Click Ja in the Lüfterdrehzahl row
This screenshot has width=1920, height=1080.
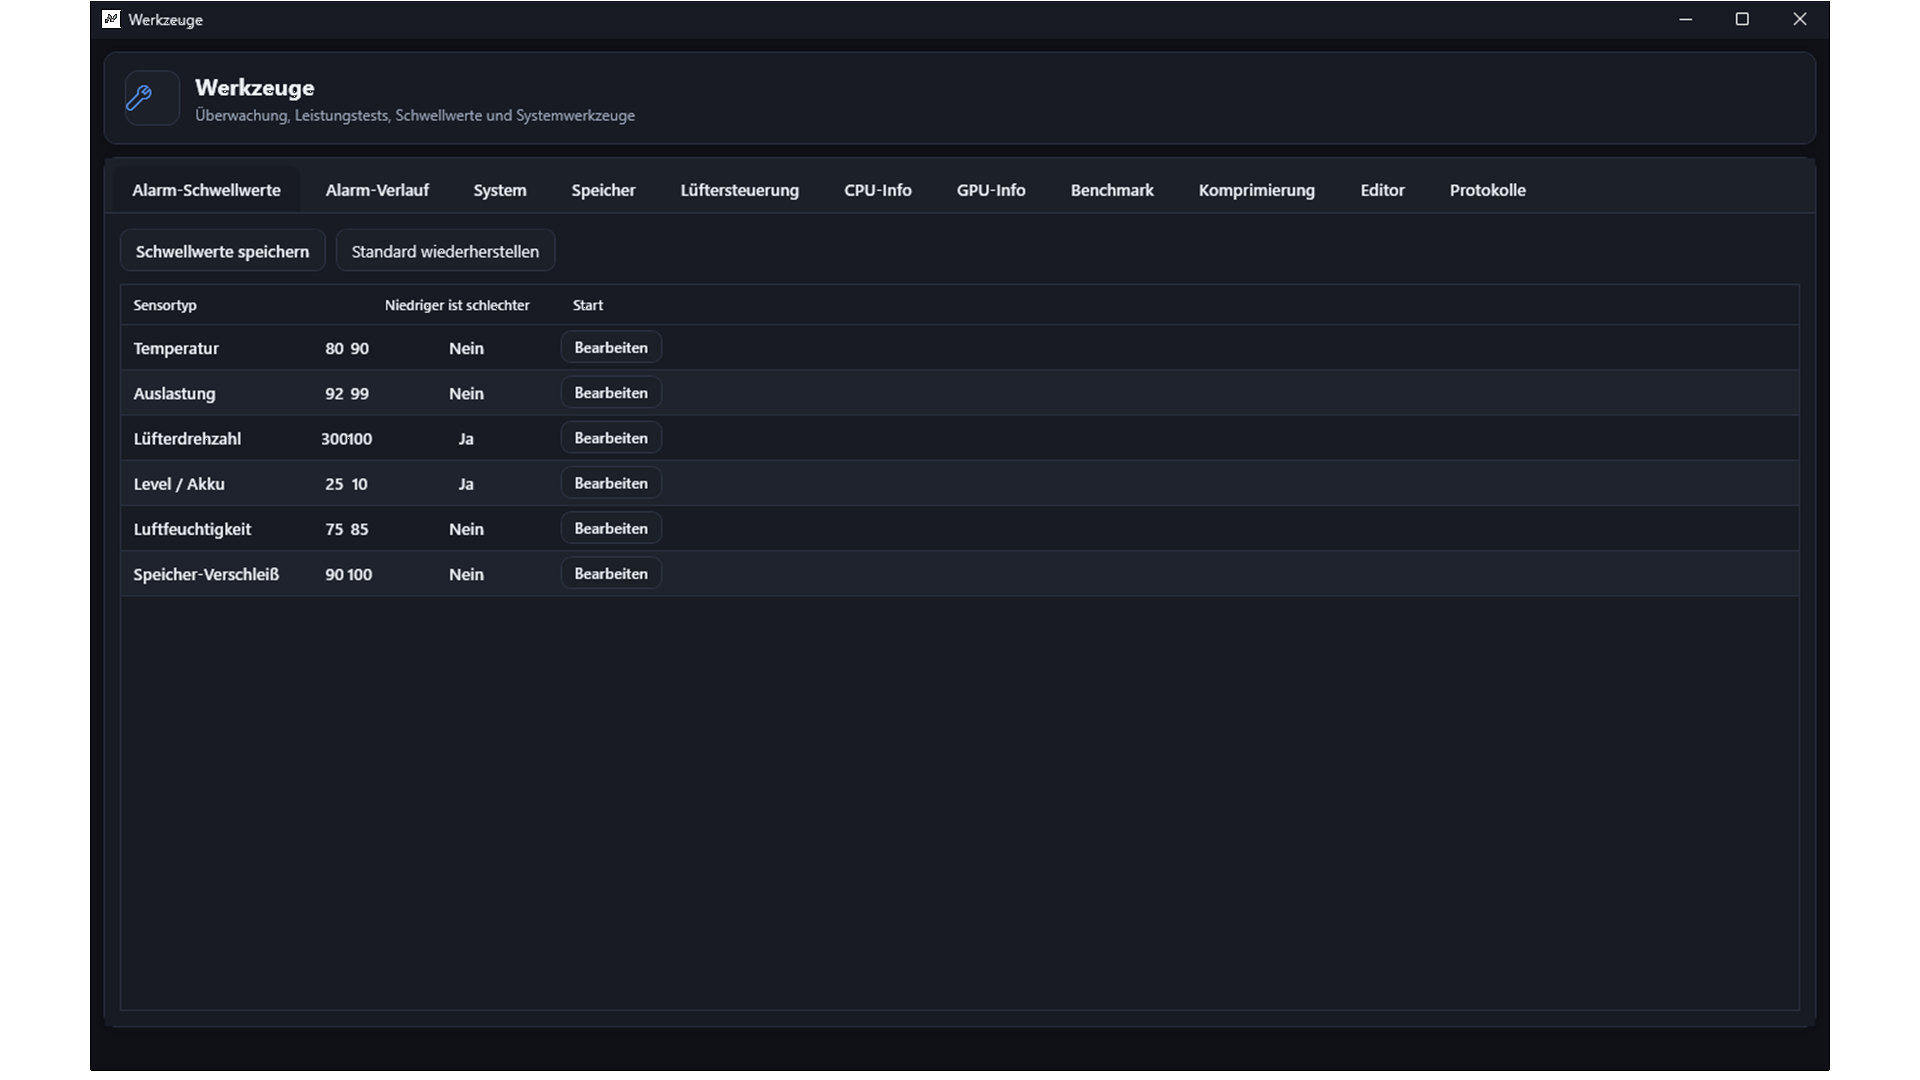coord(466,439)
